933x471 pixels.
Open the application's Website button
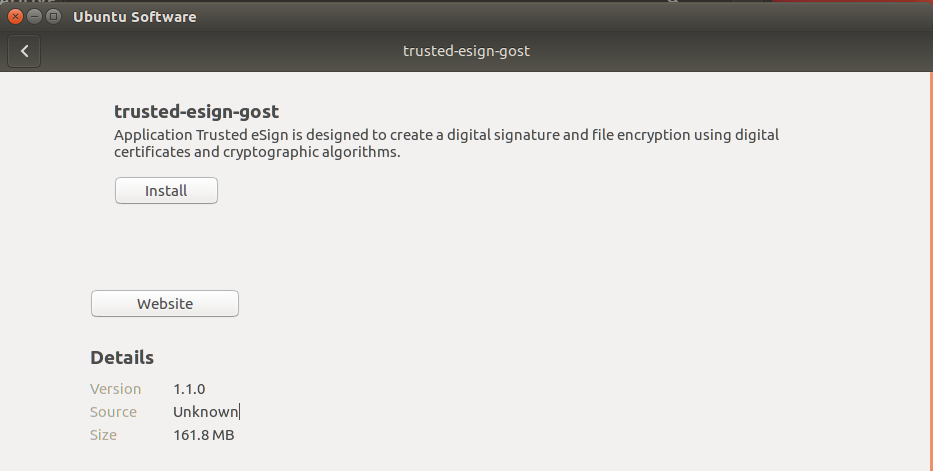pos(165,304)
